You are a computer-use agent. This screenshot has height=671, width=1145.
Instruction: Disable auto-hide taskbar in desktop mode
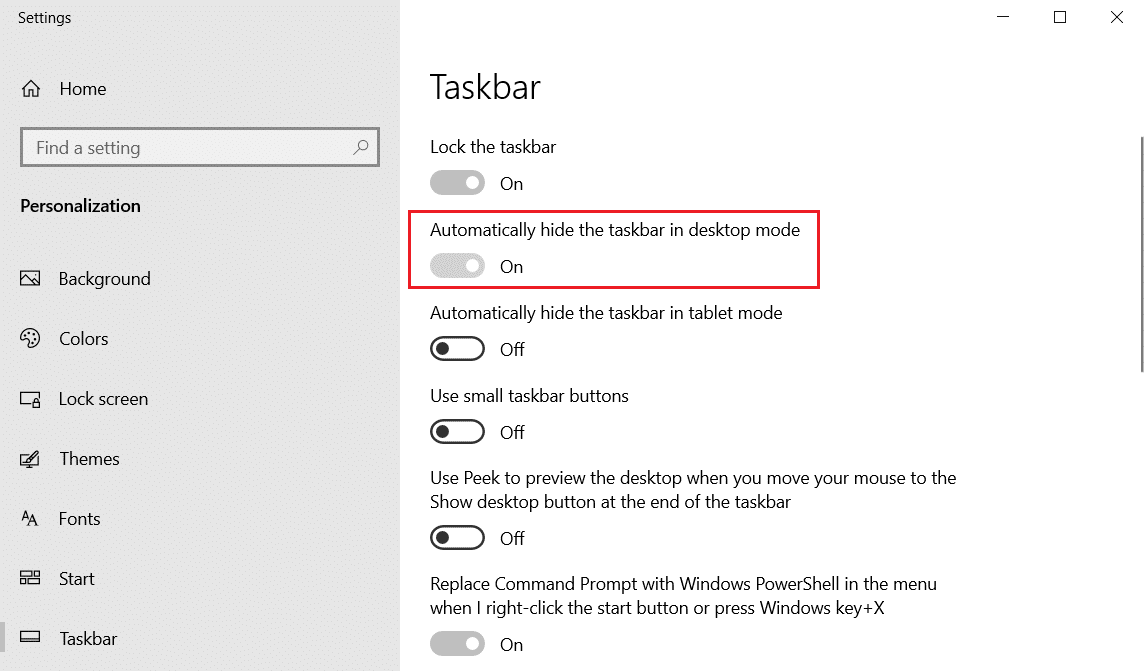(457, 266)
